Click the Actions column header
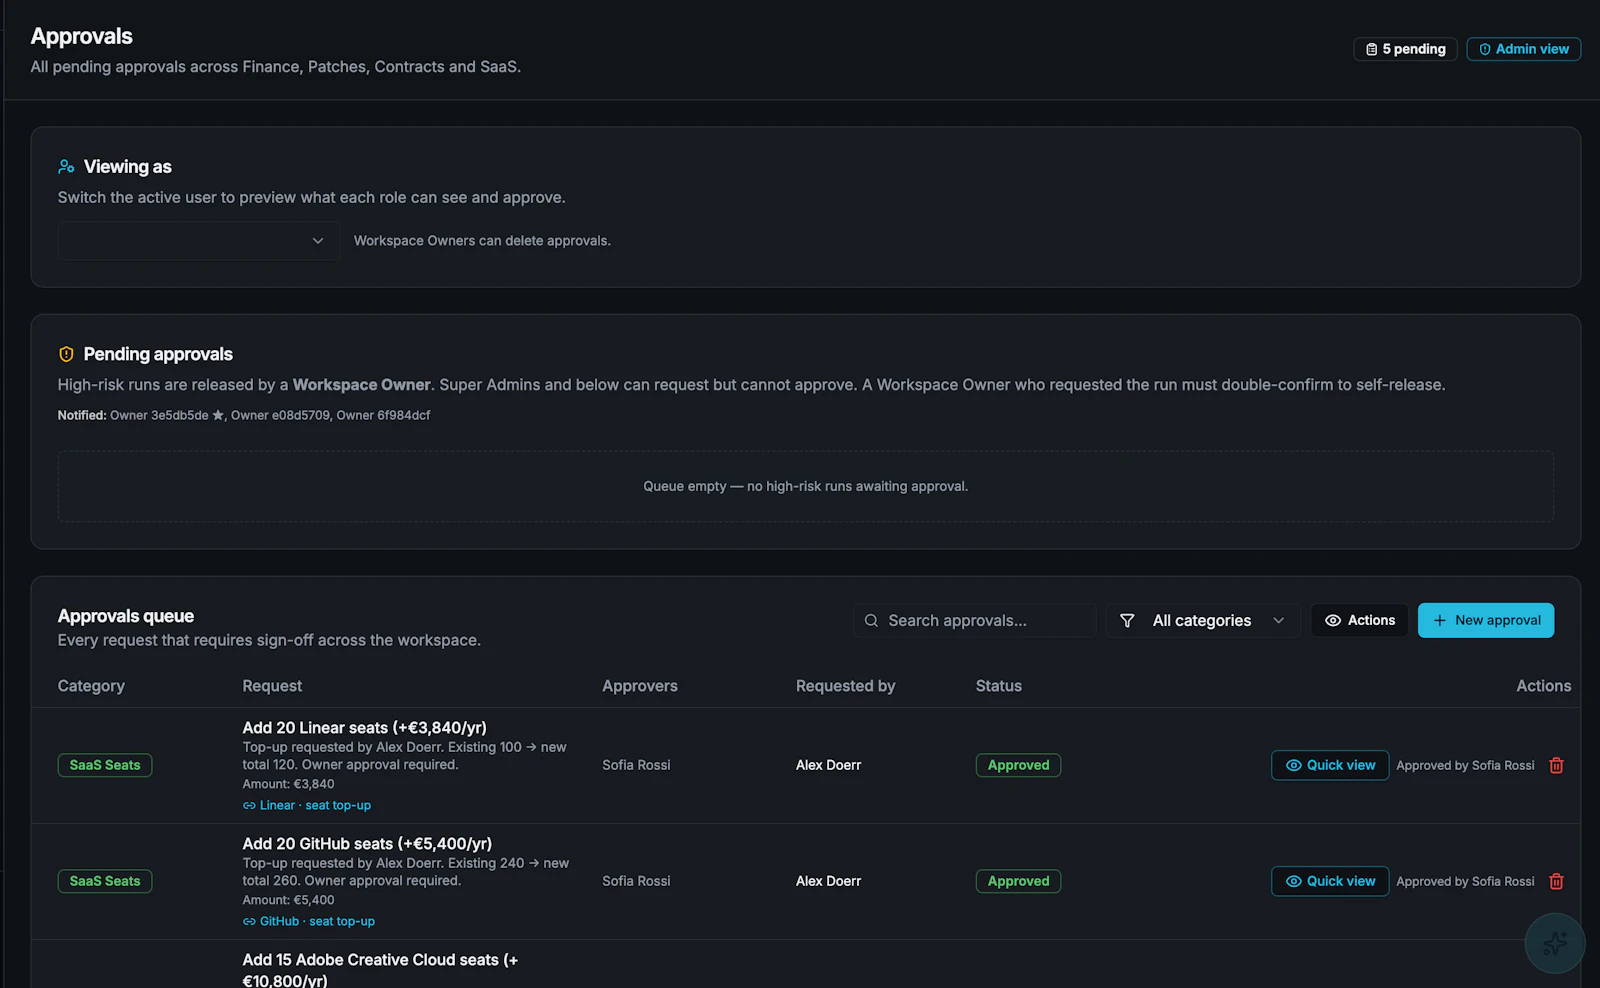 pyautogui.click(x=1544, y=686)
